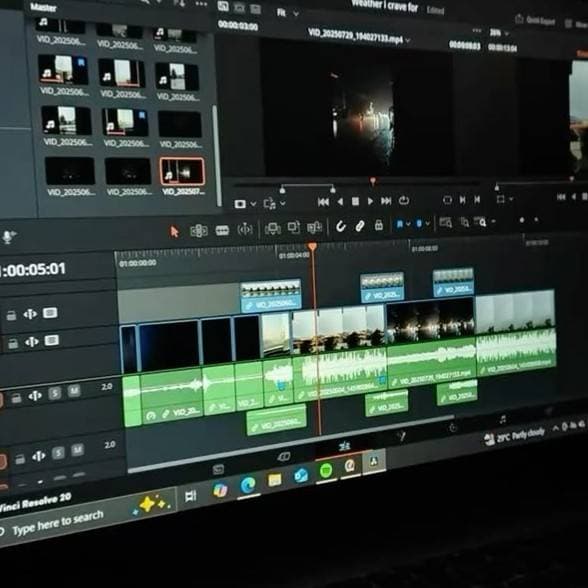Open Microsoft Edge from the taskbar
The image size is (588, 588).
[x=248, y=485]
